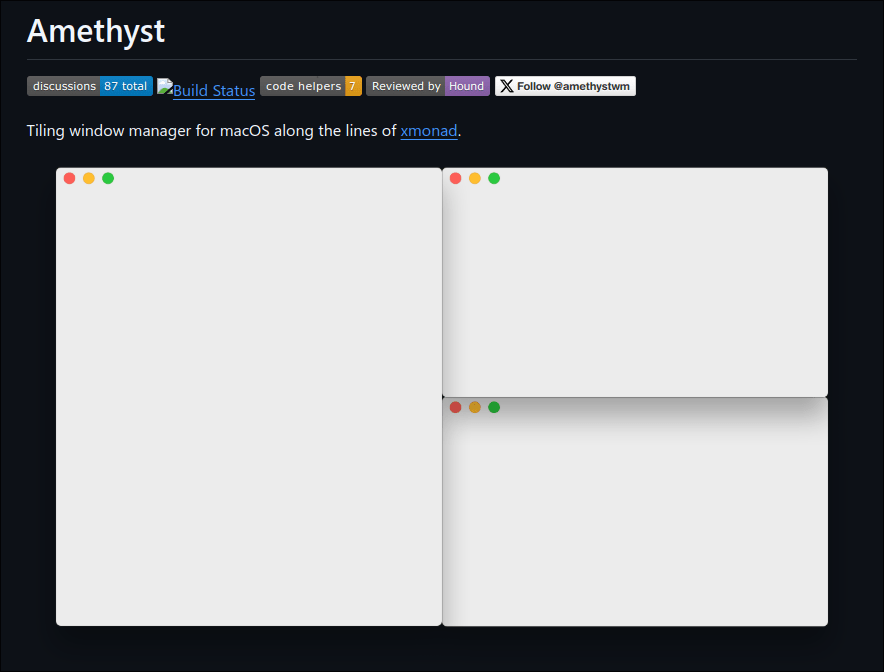This screenshot has width=884, height=672.
Task: Open the discussions 87 total badge
Action: [89, 86]
